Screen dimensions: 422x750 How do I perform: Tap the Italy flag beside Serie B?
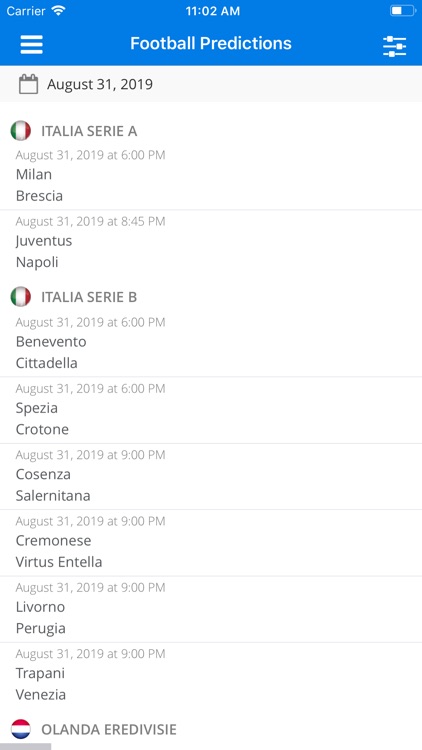pos(21,297)
